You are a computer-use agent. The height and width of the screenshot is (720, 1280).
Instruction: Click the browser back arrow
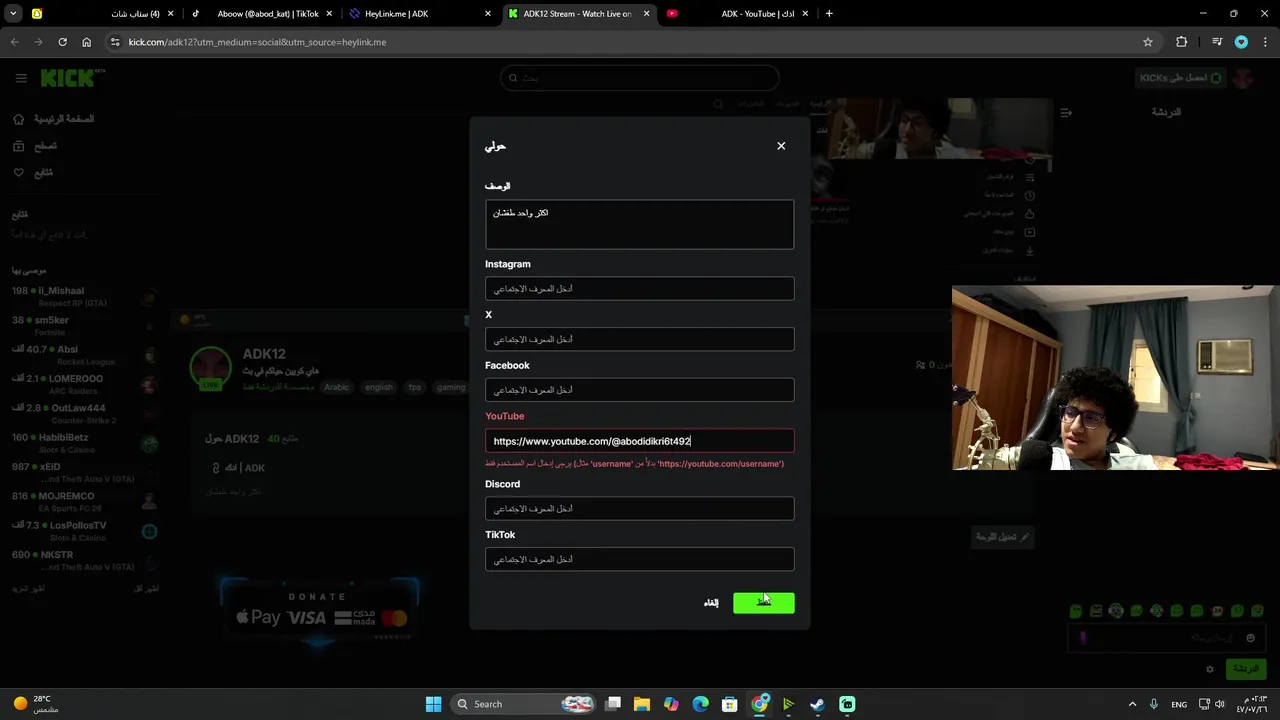[14, 42]
